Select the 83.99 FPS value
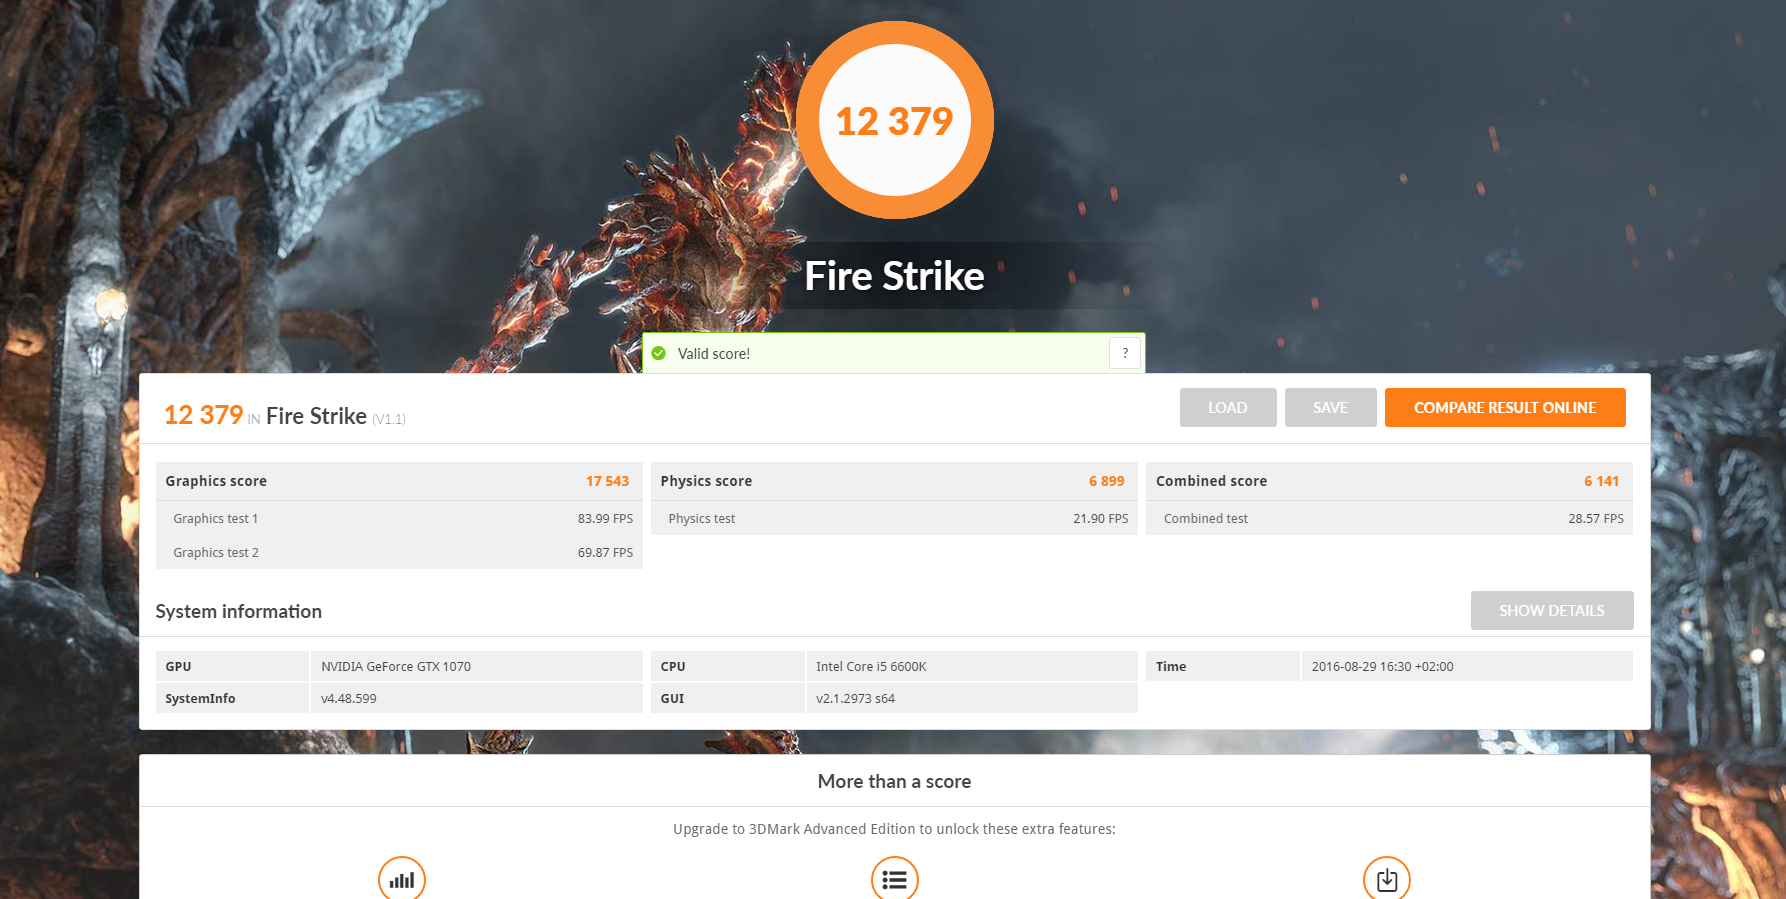1786x899 pixels. [605, 518]
